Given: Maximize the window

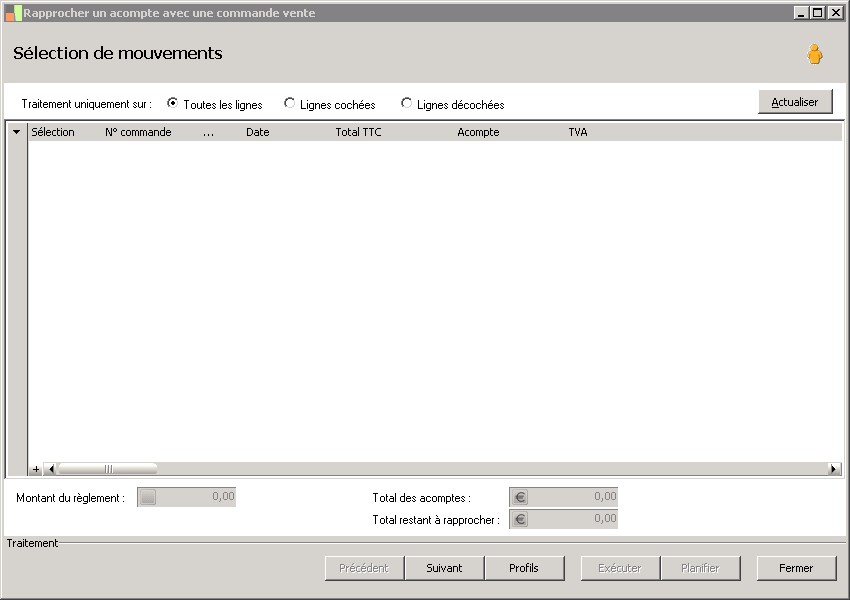Looking at the screenshot, I should (x=817, y=12).
